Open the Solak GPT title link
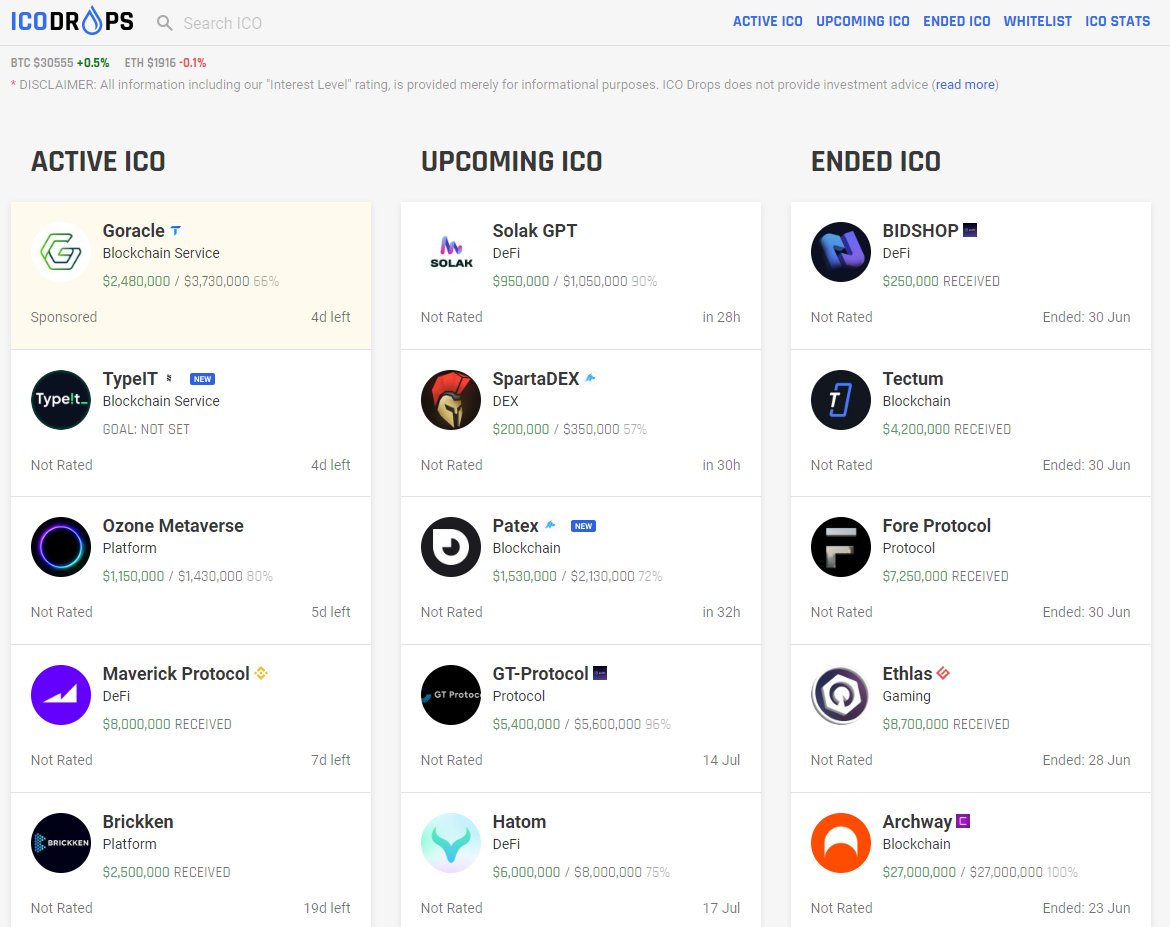Viewport: 1170px width, 927px height. point(534,231)
